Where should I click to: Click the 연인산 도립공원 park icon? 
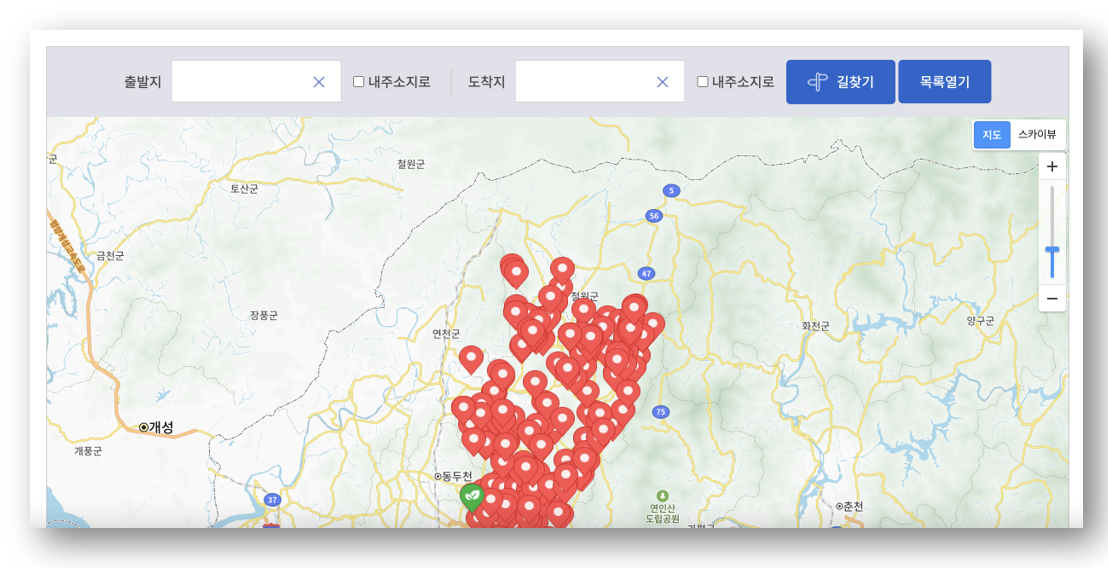click(x=662, y=495)
